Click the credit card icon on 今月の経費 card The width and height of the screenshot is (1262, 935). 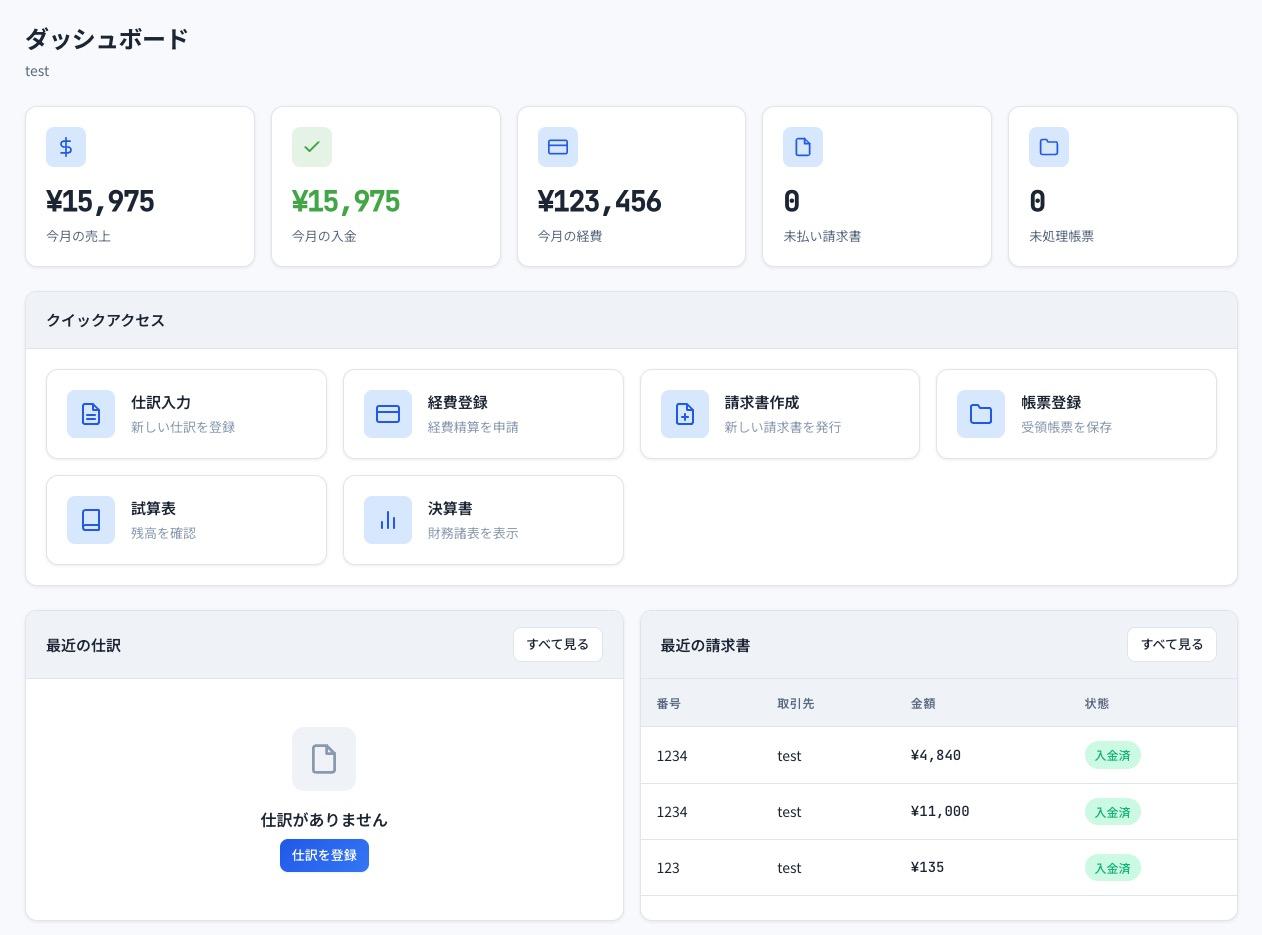tap(558, 147)
